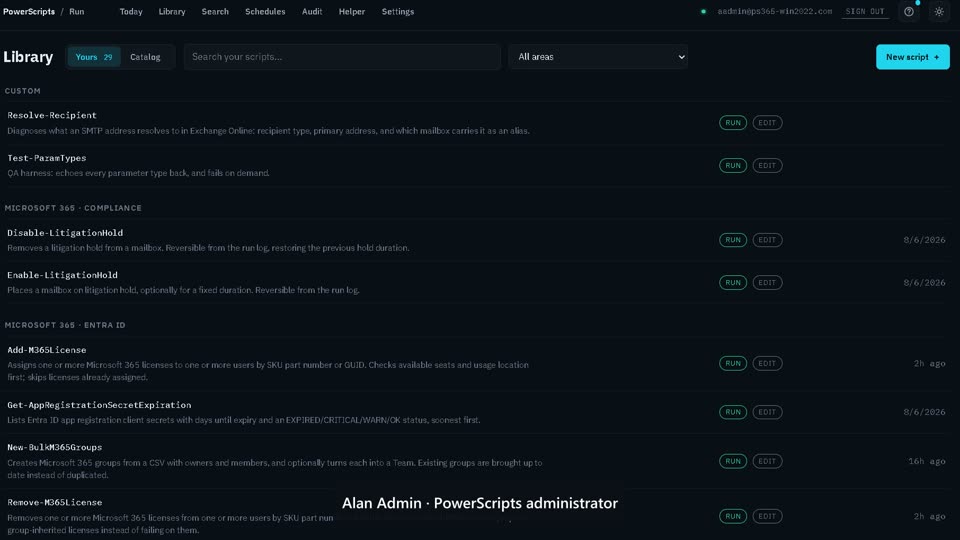This screenshot has height=540, width=960.
Task: Run the Remove-M365License script
Action: coord(733,516)
